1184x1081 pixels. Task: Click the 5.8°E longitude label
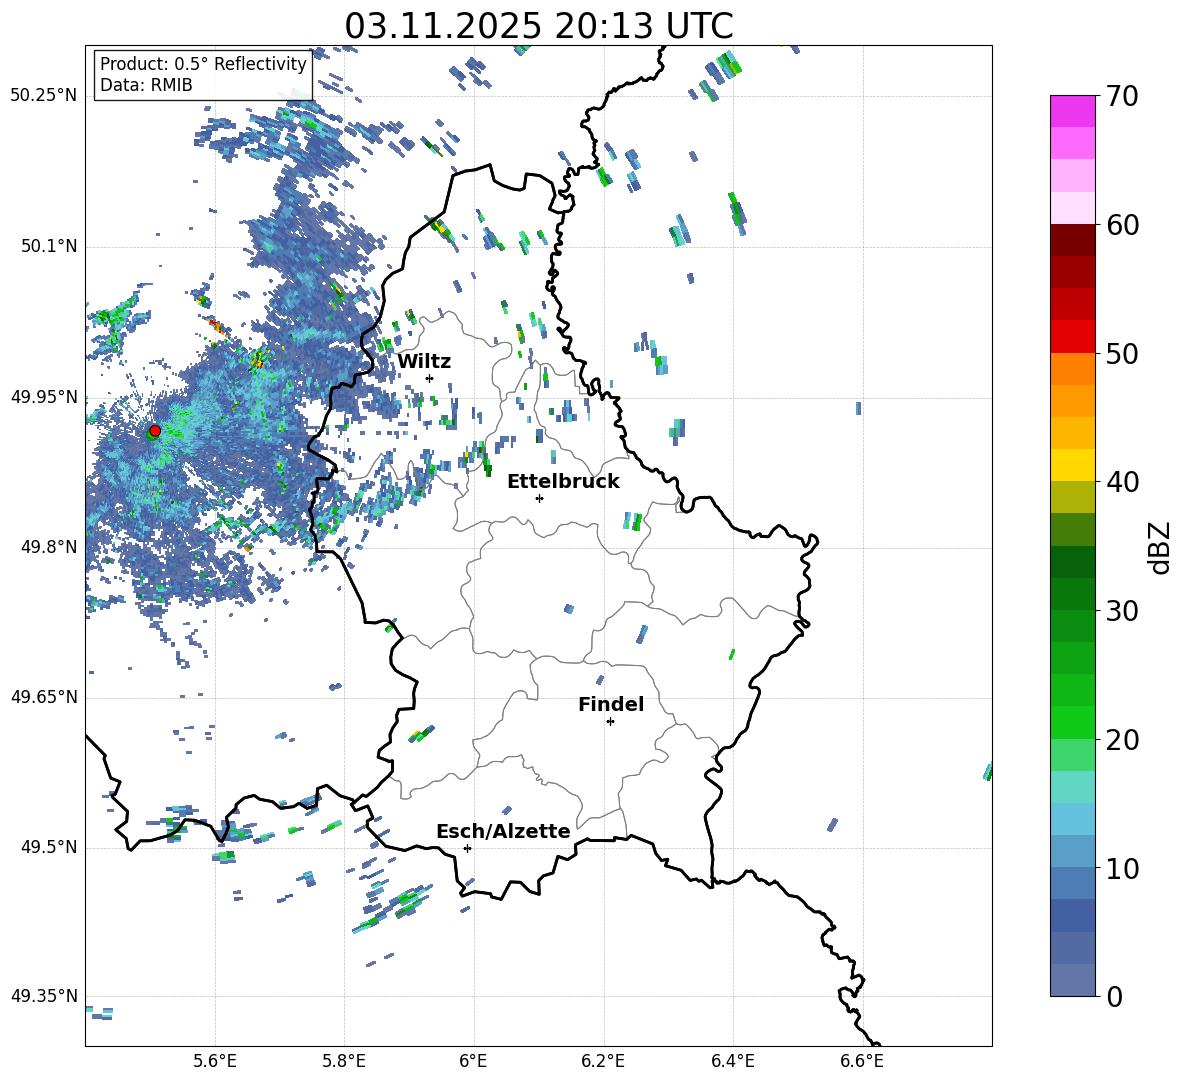pyautogui.click(x=344, y=1061)
